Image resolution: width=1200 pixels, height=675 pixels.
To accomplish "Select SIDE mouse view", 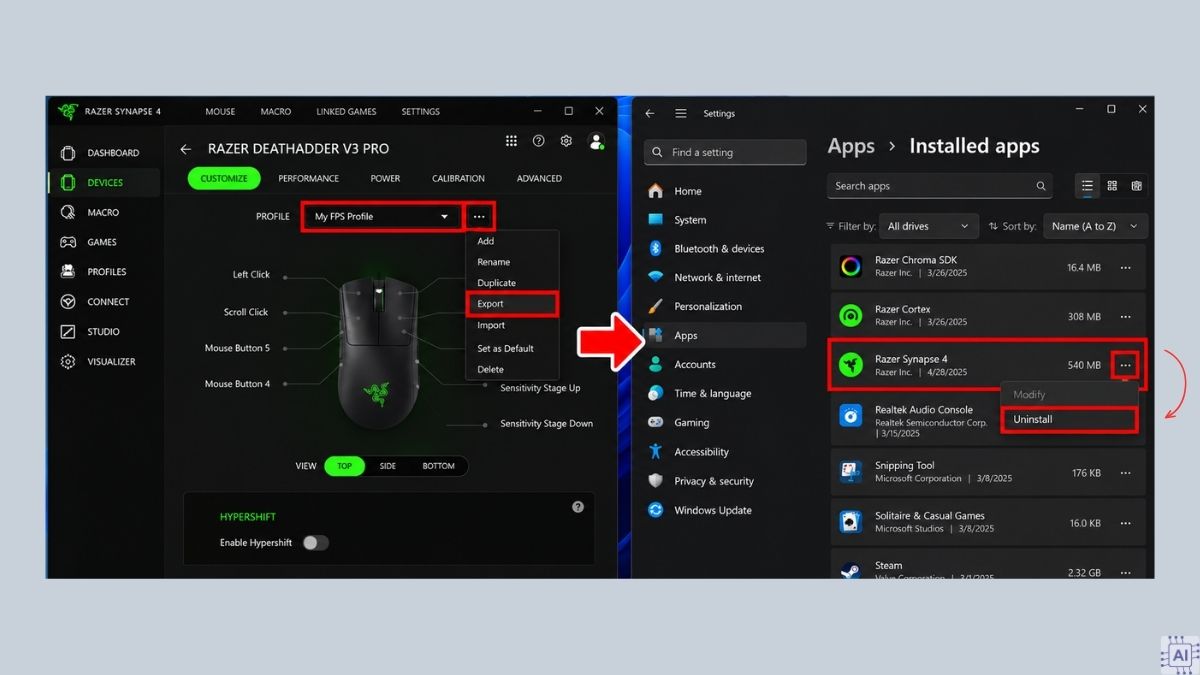I will (387, 466).
